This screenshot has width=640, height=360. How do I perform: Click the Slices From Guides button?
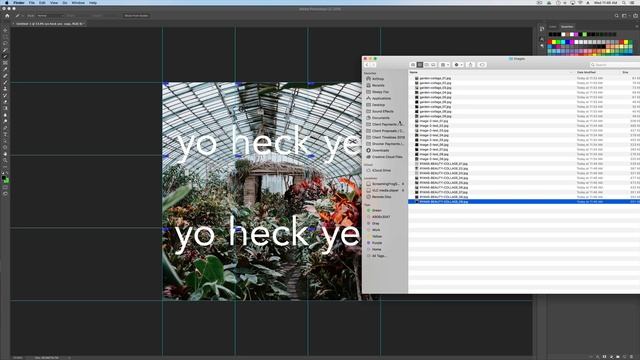[136, 16]
